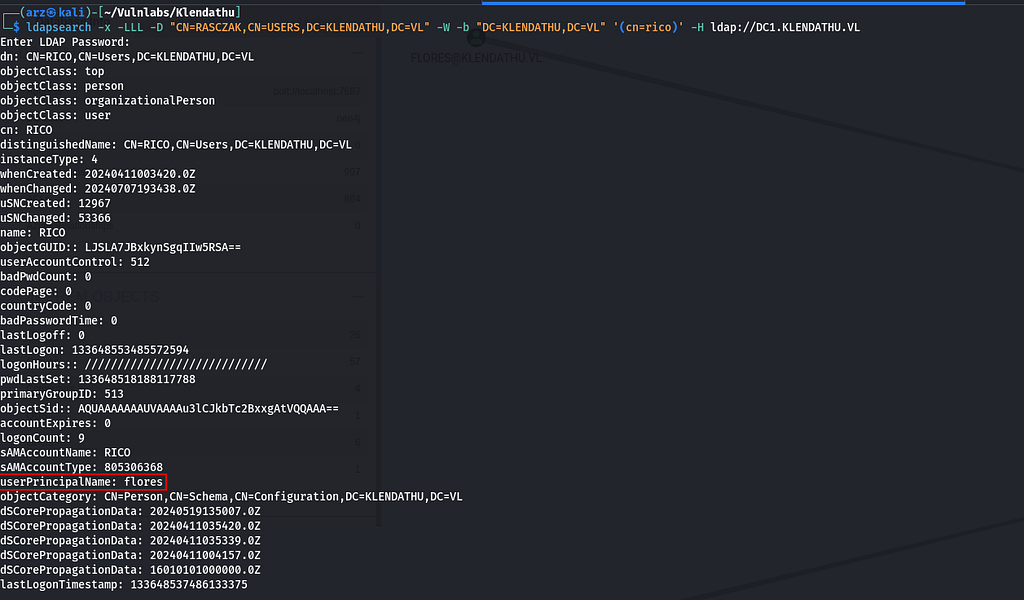This screenshot has height=600, width=1024.
Task: Click dSCorePropagationData value 20240411004157.0Z
Action: tap(205, 556)
